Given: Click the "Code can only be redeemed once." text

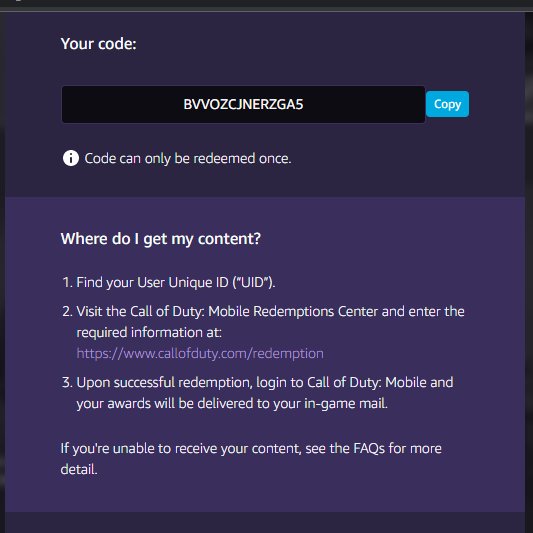Looking at the screenshot, I should pyautogui.click(x=188, y=158).
